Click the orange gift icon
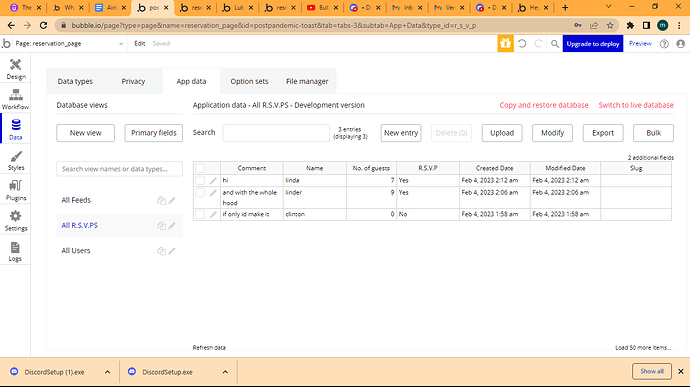 tap(505, 44)
